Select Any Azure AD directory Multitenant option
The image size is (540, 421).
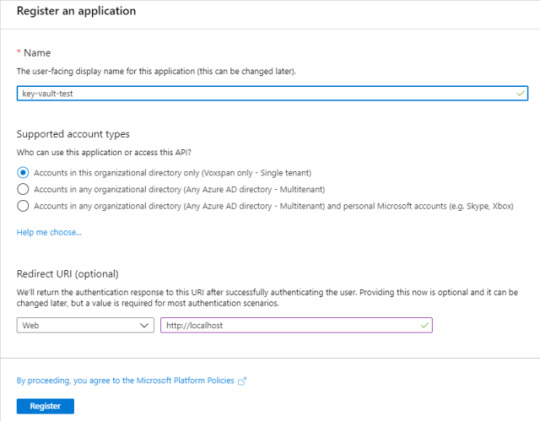pyautogui.click(x=23, y=189)
